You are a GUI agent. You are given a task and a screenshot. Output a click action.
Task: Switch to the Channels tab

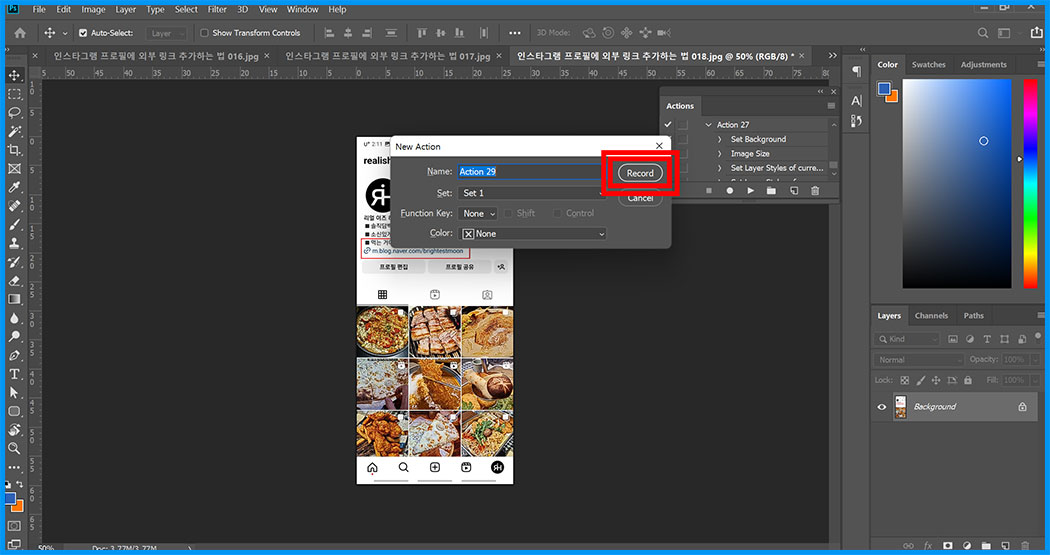tap(931, 316)
